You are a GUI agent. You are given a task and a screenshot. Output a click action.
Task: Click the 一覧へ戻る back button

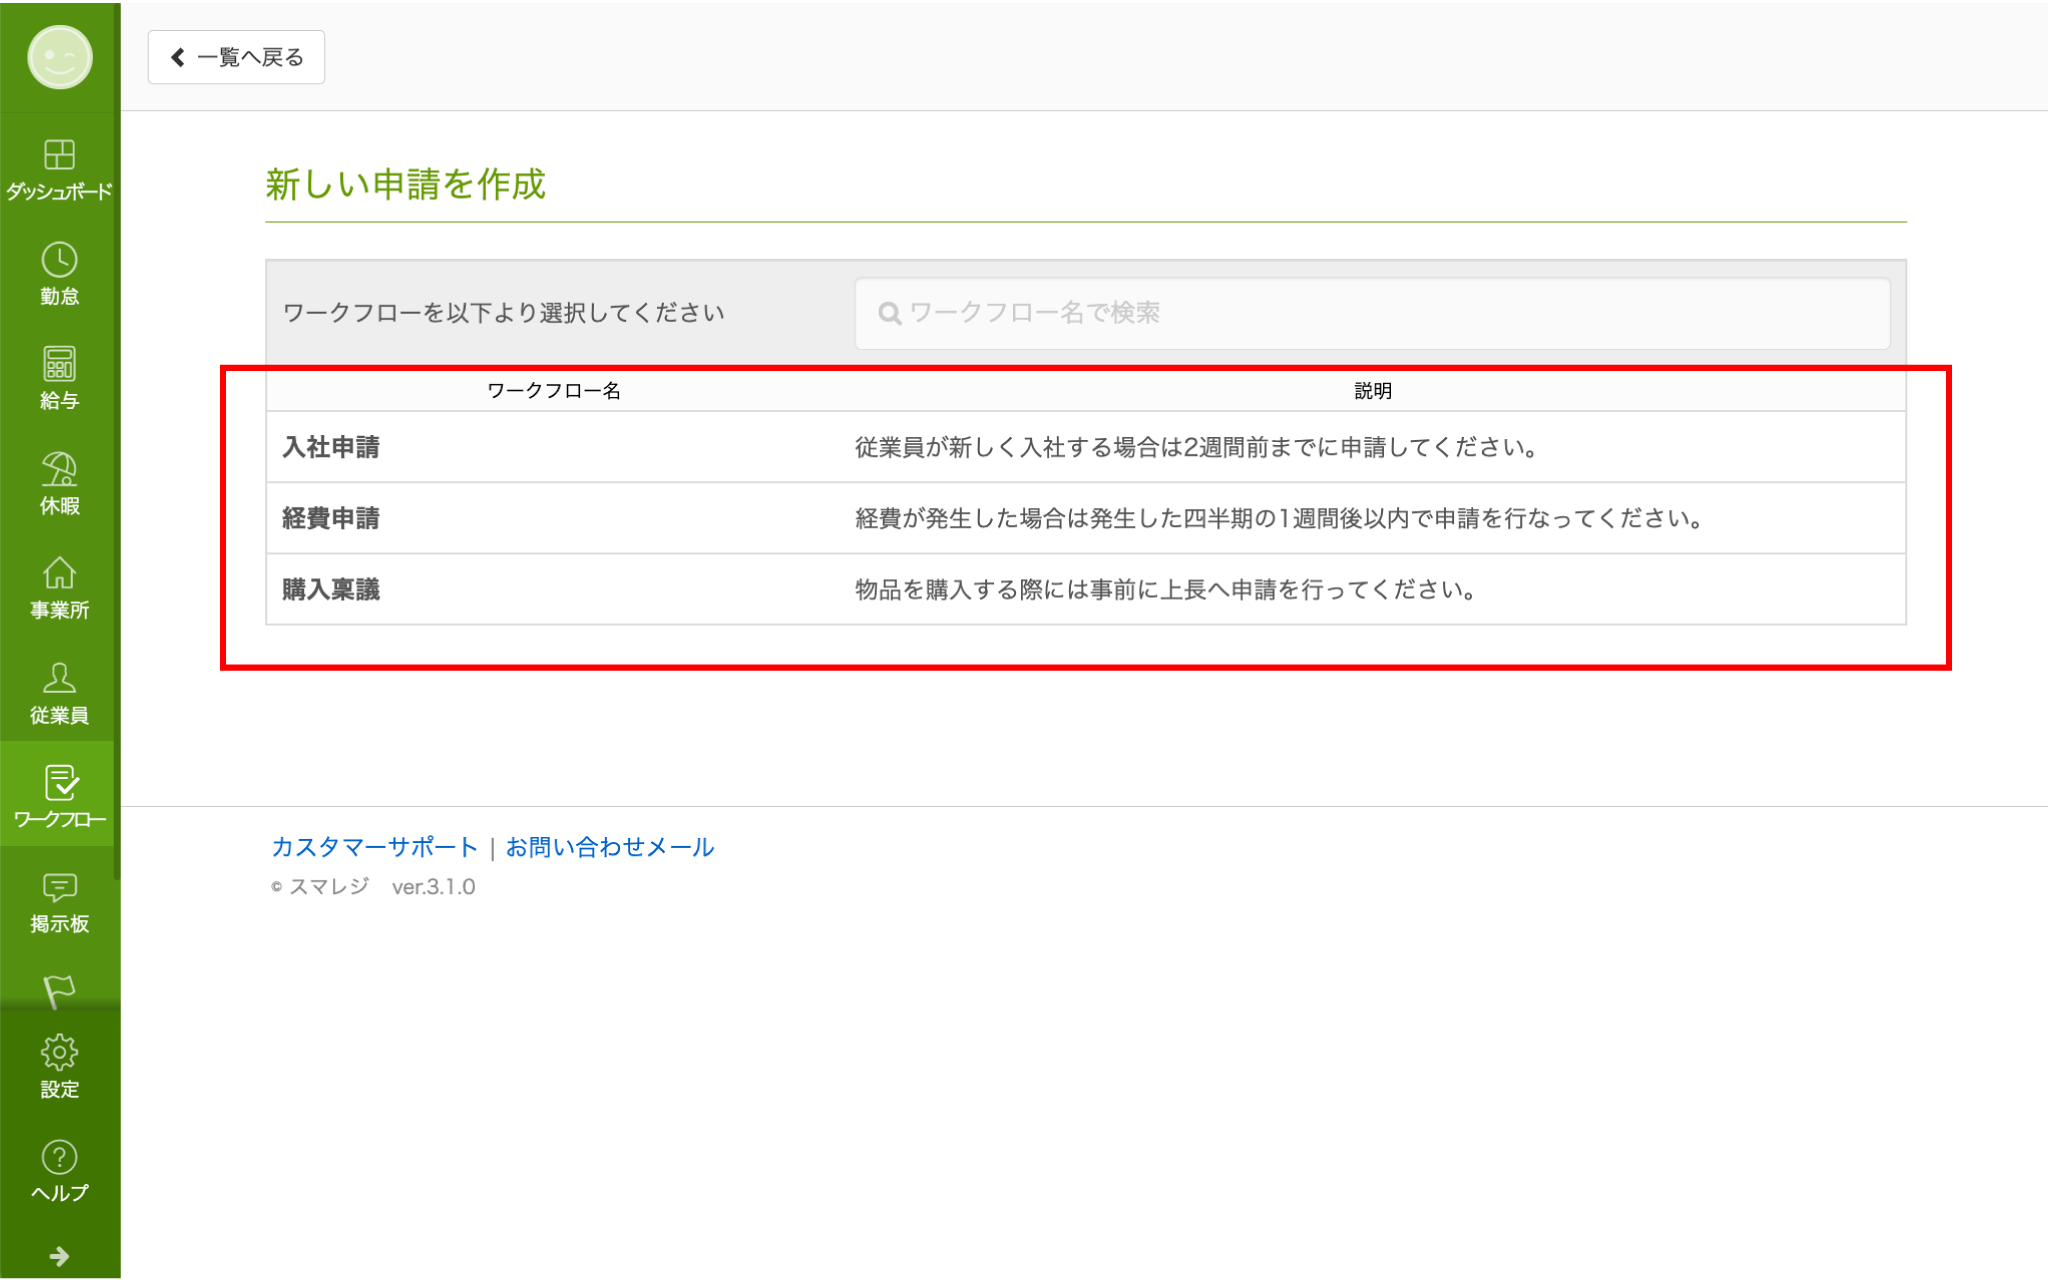[x=236, y=57]
